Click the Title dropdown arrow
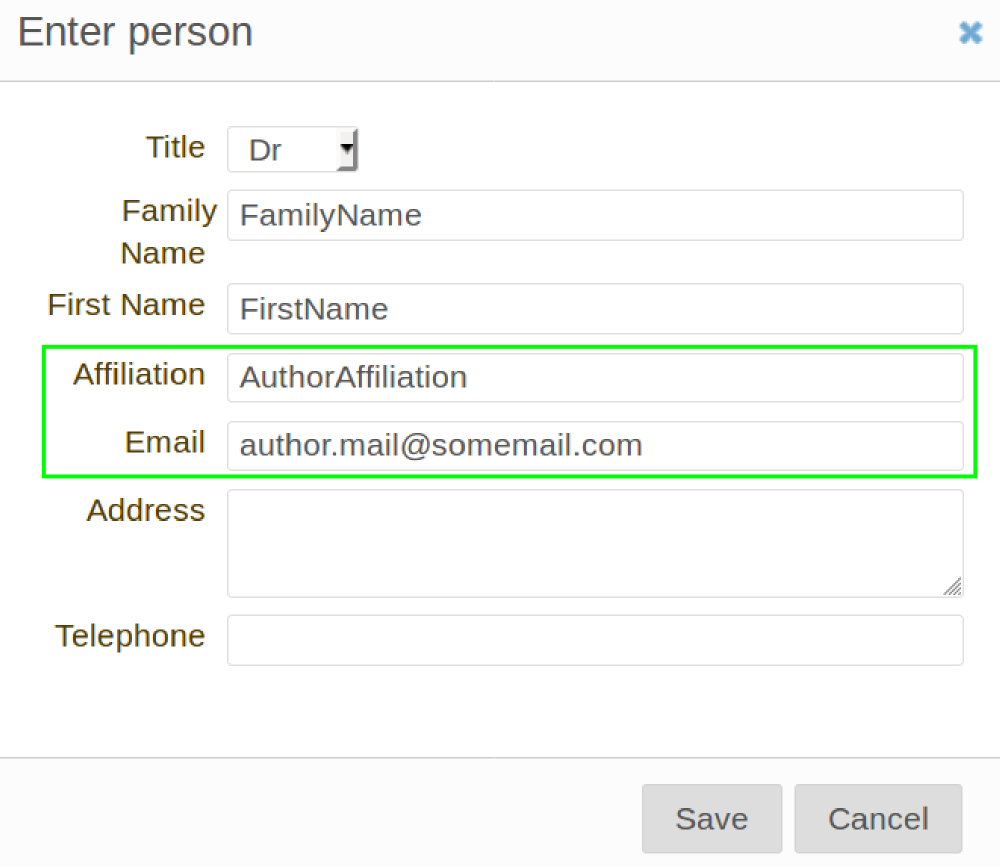1000x867 pixels. click(x=346, y=150)
